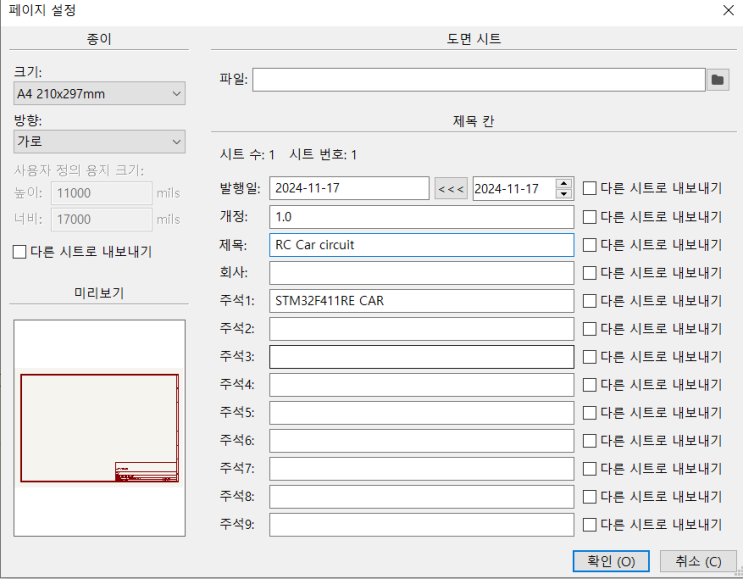Click the 주석1 field STM32F411RE CAR
743x579 pixels.
tap(422, 301)
